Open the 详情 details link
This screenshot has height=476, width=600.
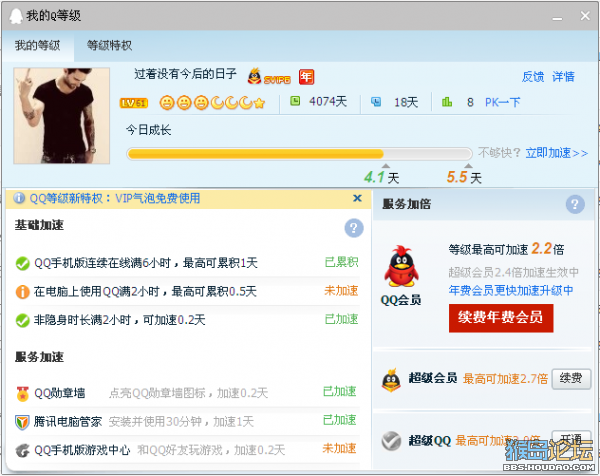pos(563,77)
